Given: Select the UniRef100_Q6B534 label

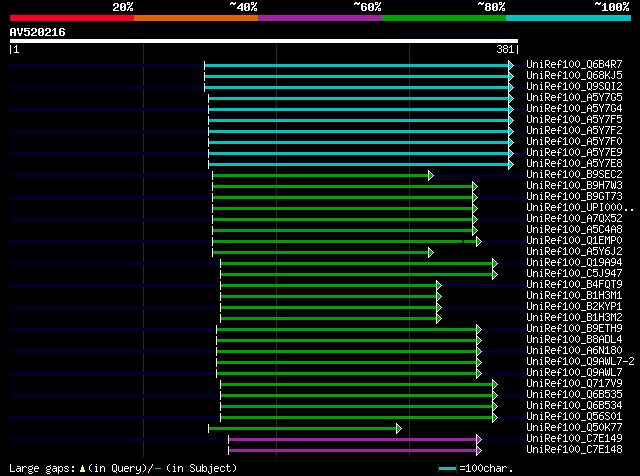Looking at the screenshot, I should [x=574, y=406].
